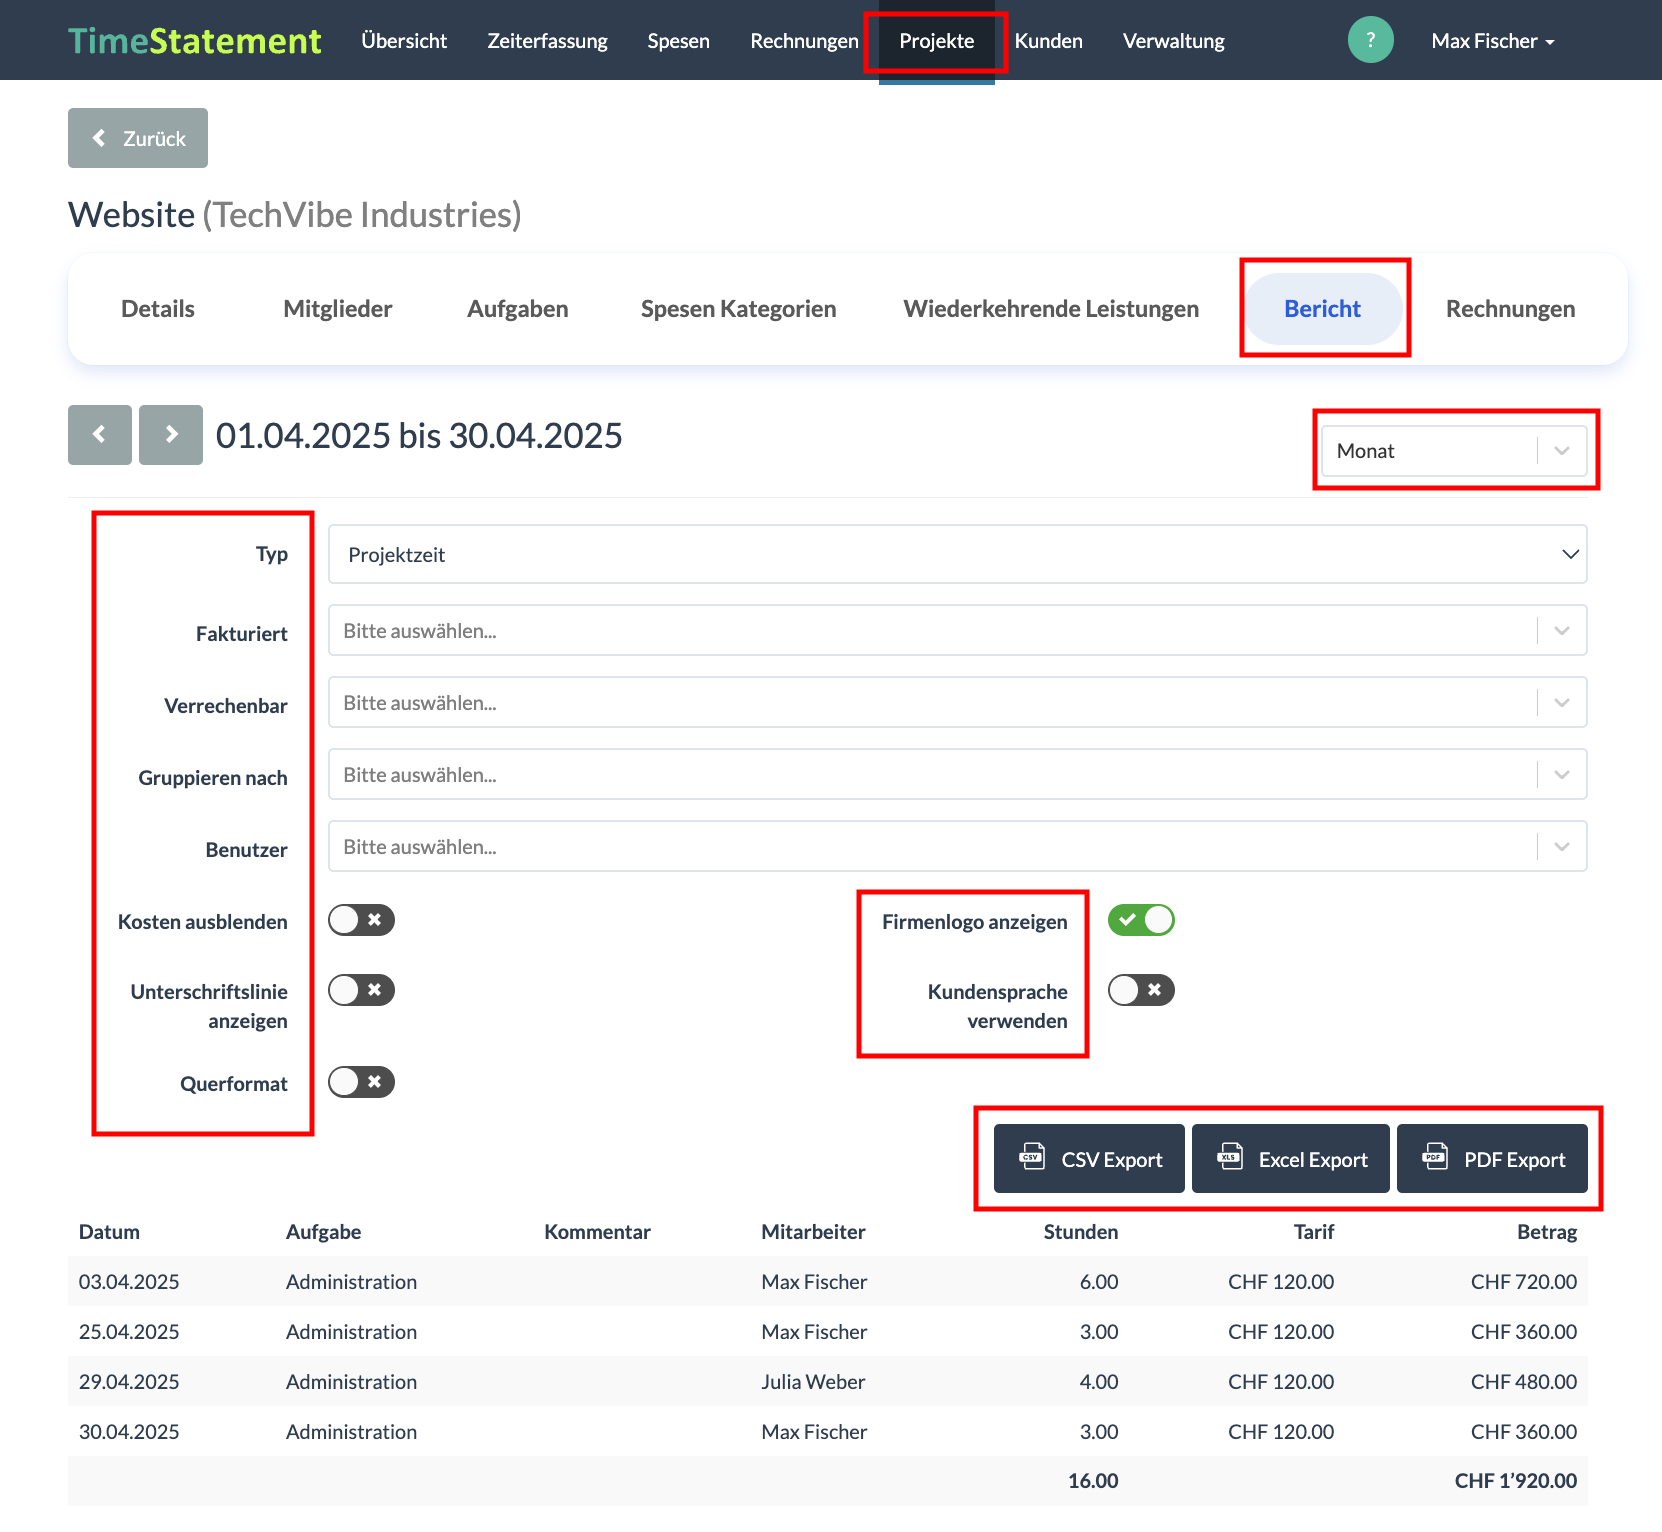The image size is (1662, 1532).
Task: Switch to the Details tab
Action: (x=158, y=309)
